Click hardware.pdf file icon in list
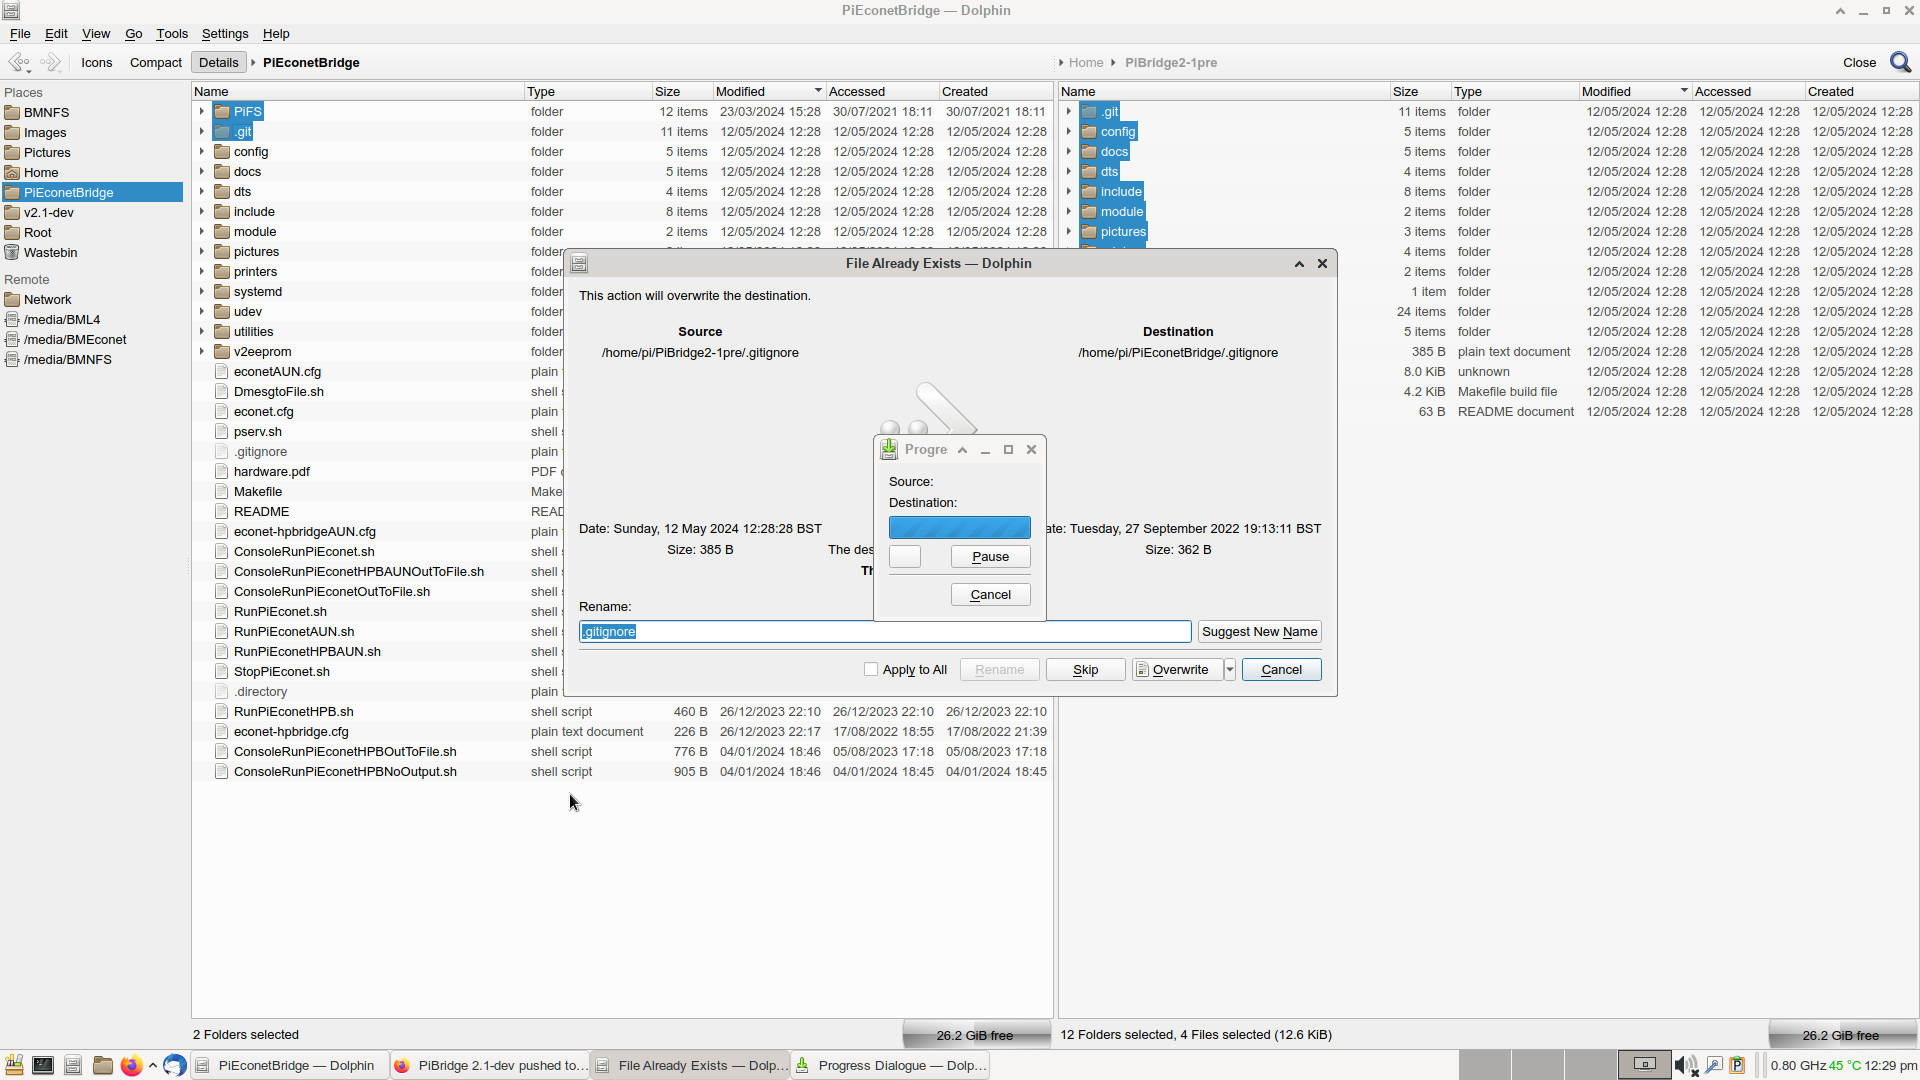This screenshot has height=1080, width=1920. (222, 472)
